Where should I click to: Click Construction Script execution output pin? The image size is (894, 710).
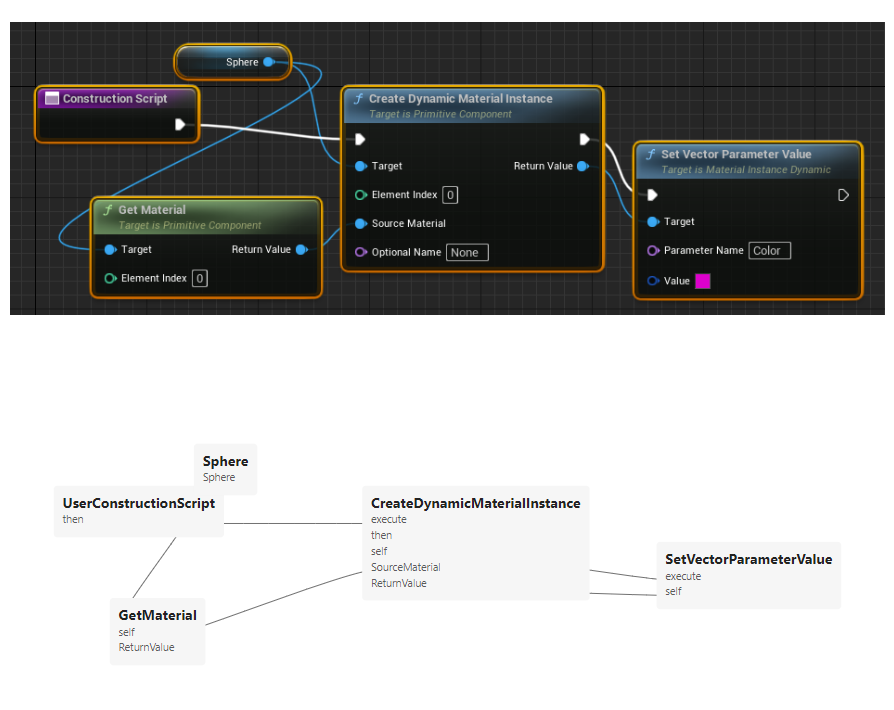pyautogui.click(x=180, y=125)
